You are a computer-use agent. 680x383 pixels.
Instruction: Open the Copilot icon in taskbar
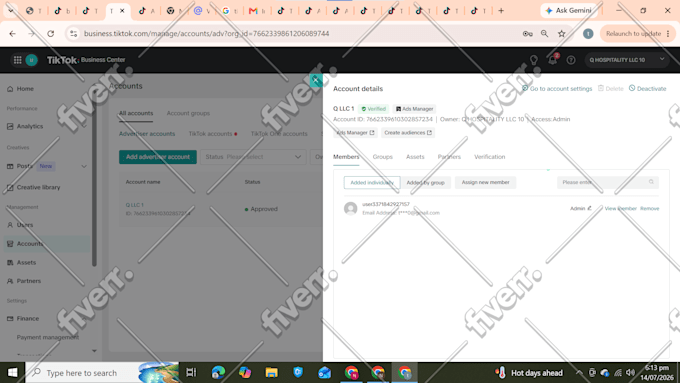coord(245,372)
